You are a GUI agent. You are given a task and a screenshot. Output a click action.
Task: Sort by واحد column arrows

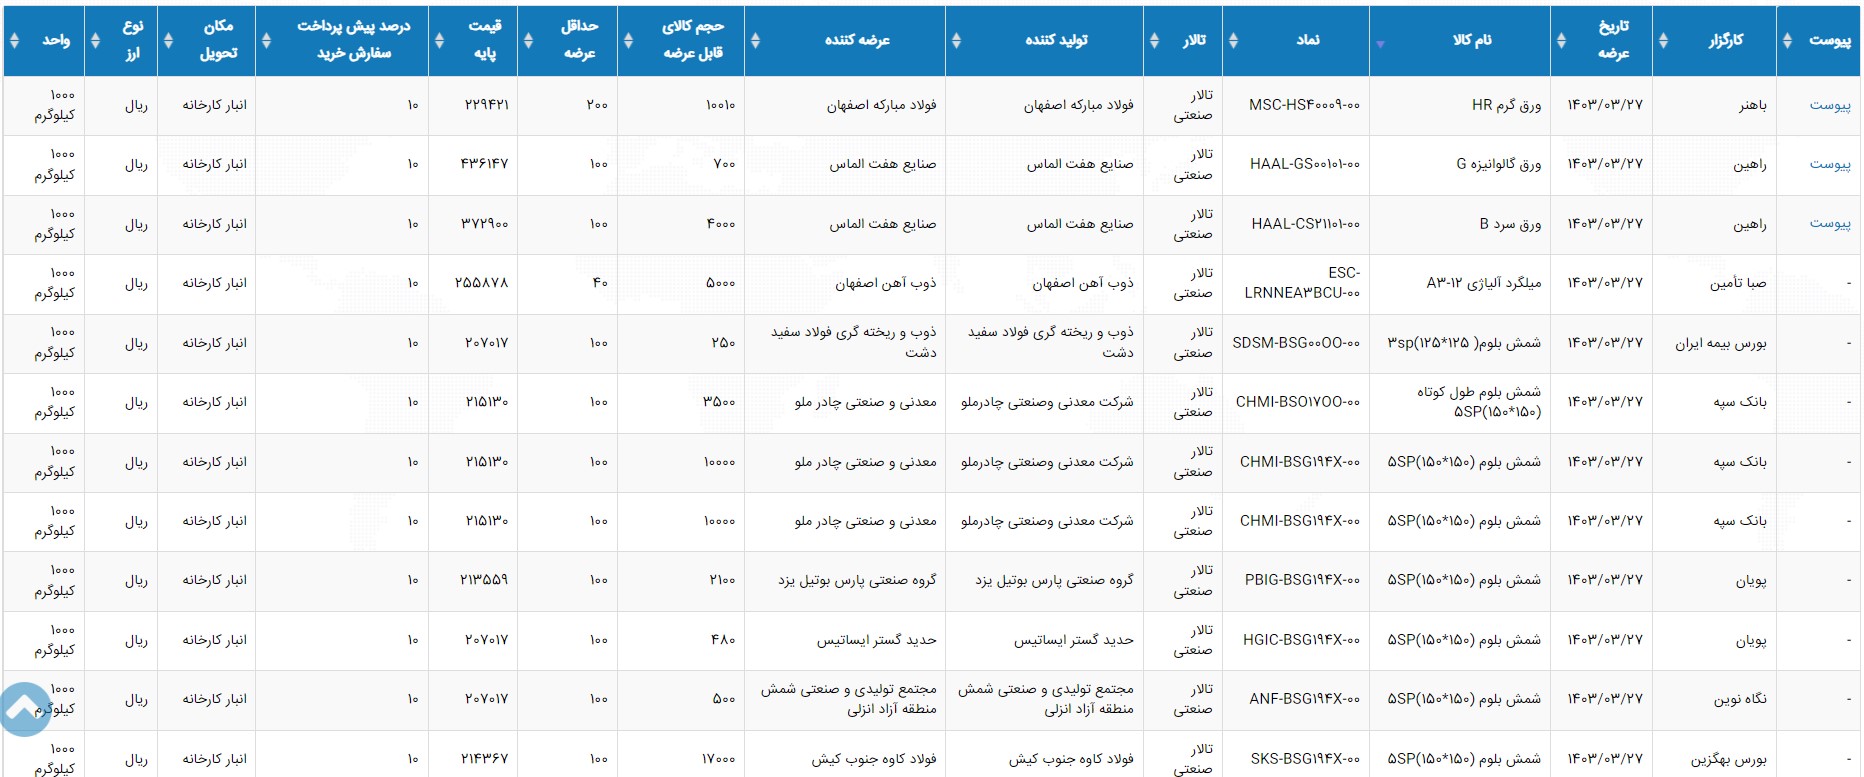tap(14, 40)
